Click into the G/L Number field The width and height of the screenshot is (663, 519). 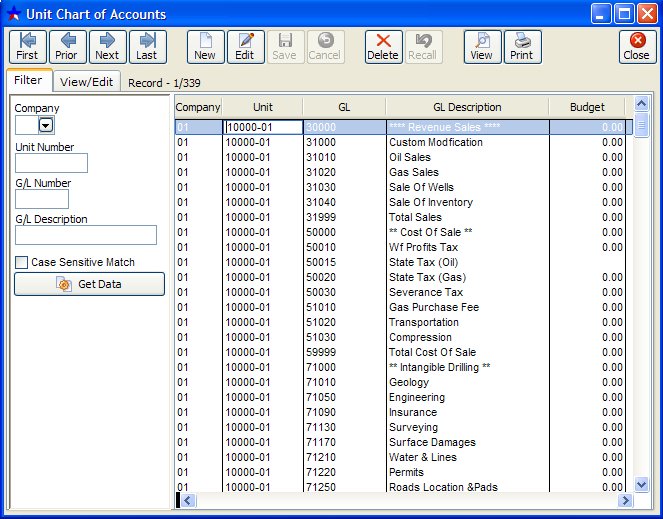coord(42,199)
